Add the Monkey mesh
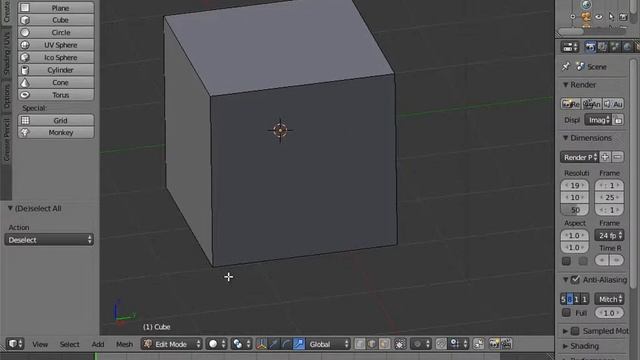Image resolution: width=640 pixels, height=360 pixels. 56,133
